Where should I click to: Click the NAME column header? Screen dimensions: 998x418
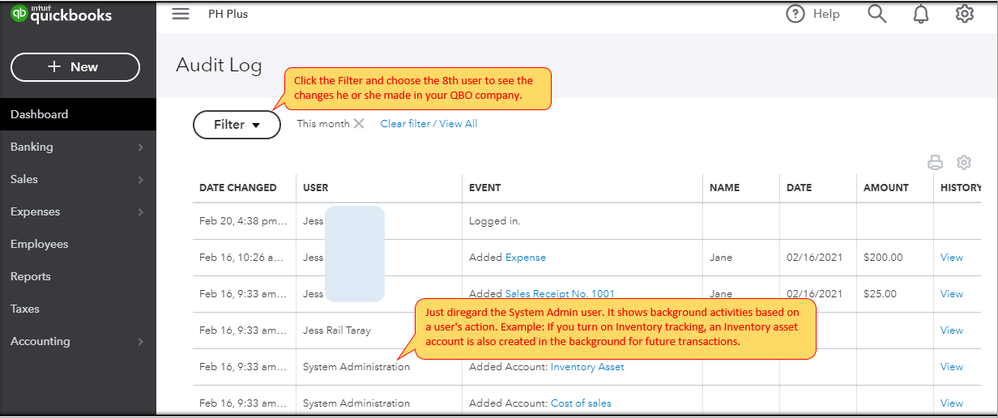(724, 188)
